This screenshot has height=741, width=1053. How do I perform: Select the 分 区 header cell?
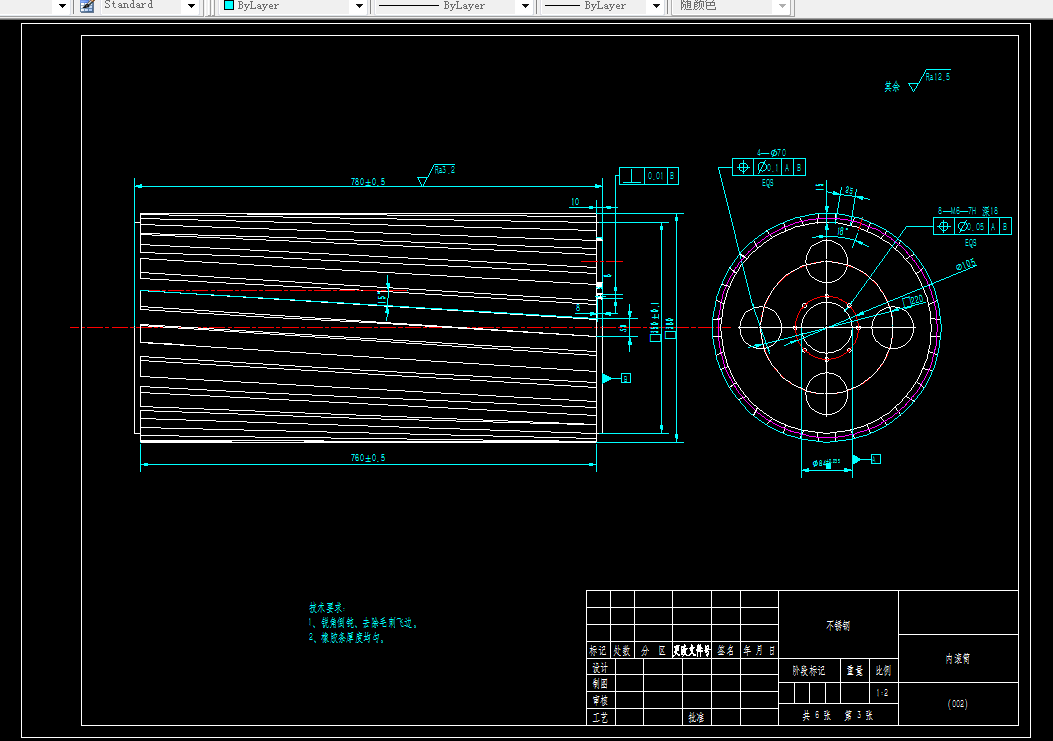[653, 650]
